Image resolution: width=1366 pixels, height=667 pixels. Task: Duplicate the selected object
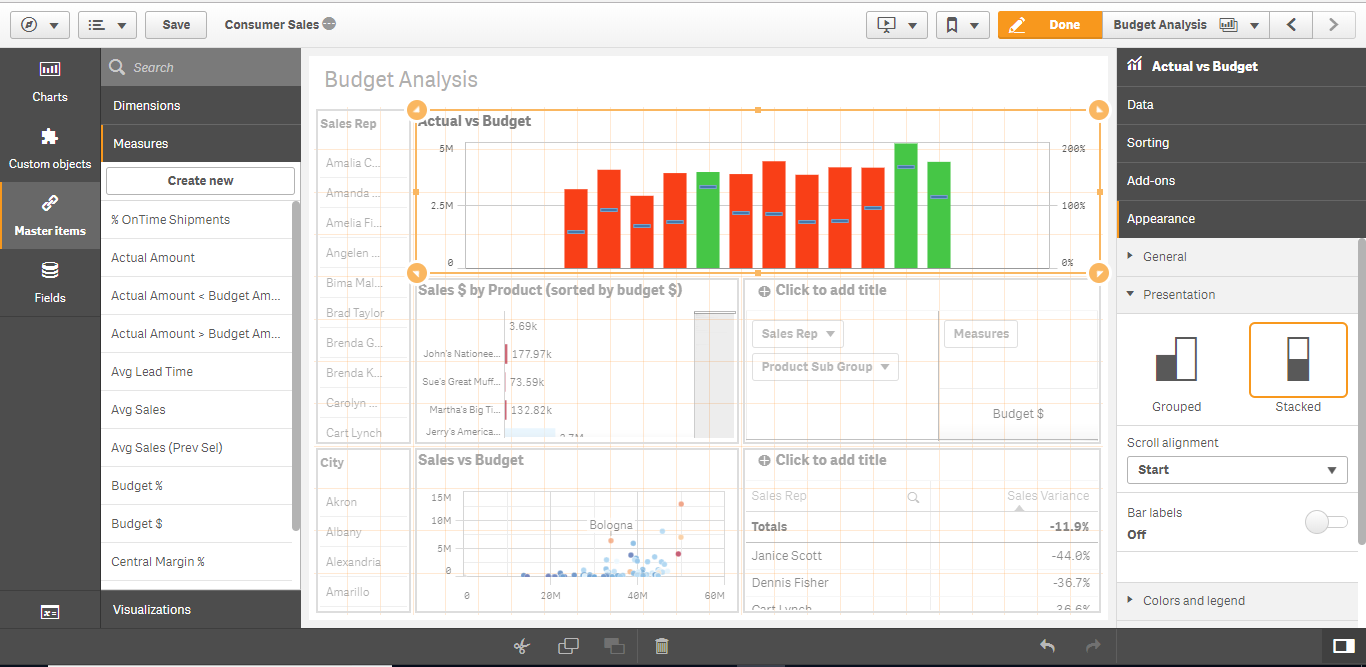coord(568,646)
